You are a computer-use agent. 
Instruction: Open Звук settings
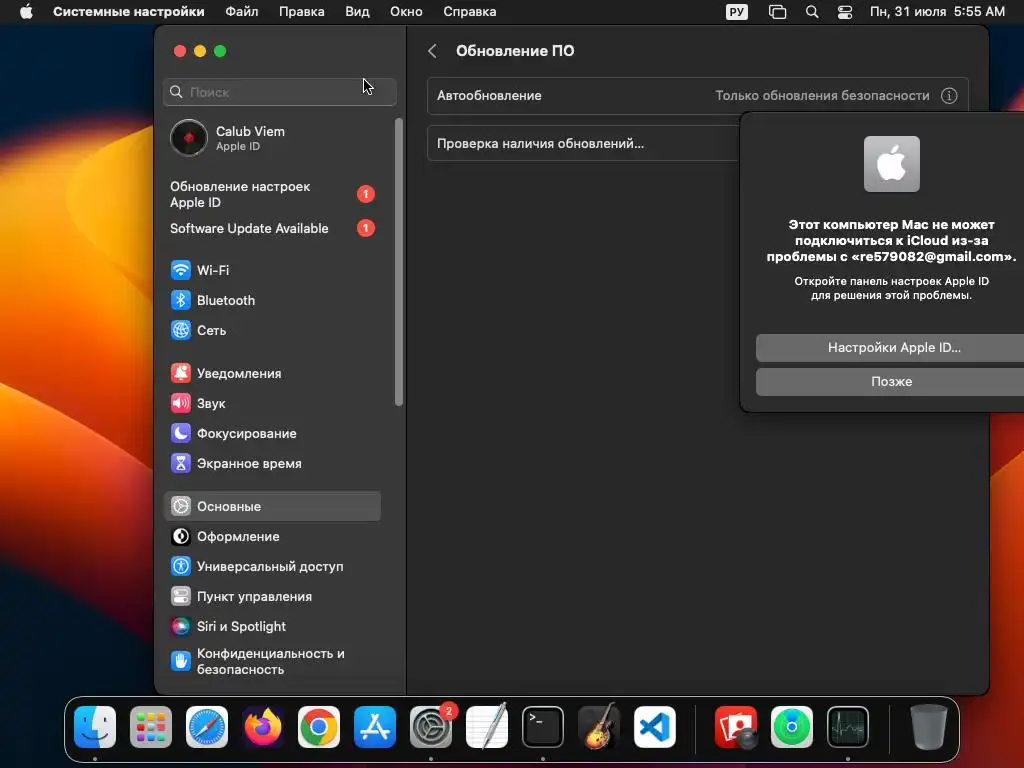[x=272, y=404]
